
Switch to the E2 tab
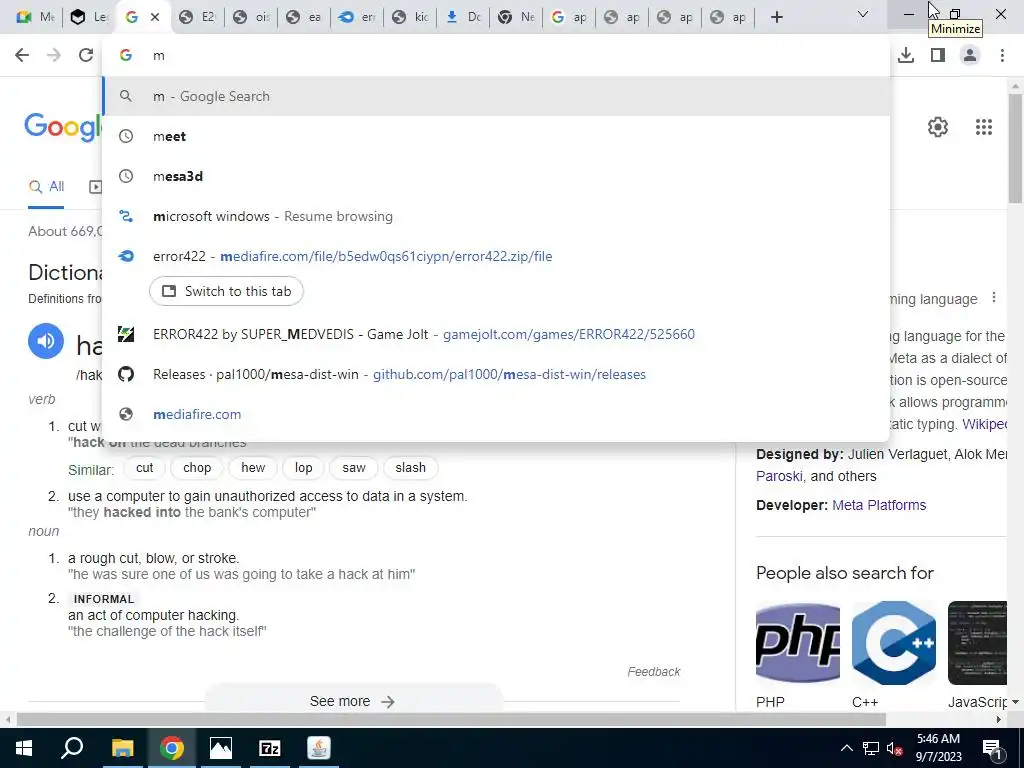(197, 17)
